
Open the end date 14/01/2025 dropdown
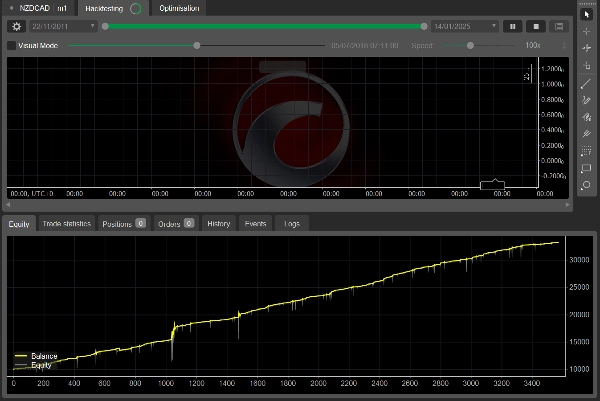coord(465,26)
